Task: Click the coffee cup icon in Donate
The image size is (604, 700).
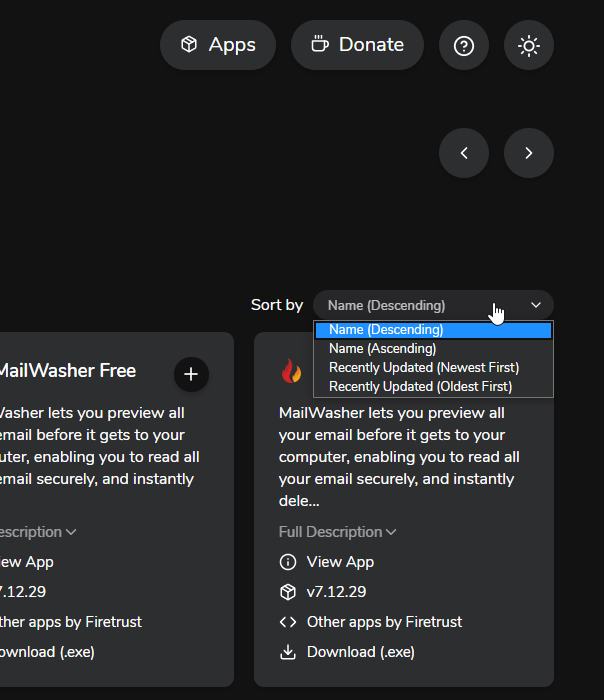Action: (x=320, y=44)
